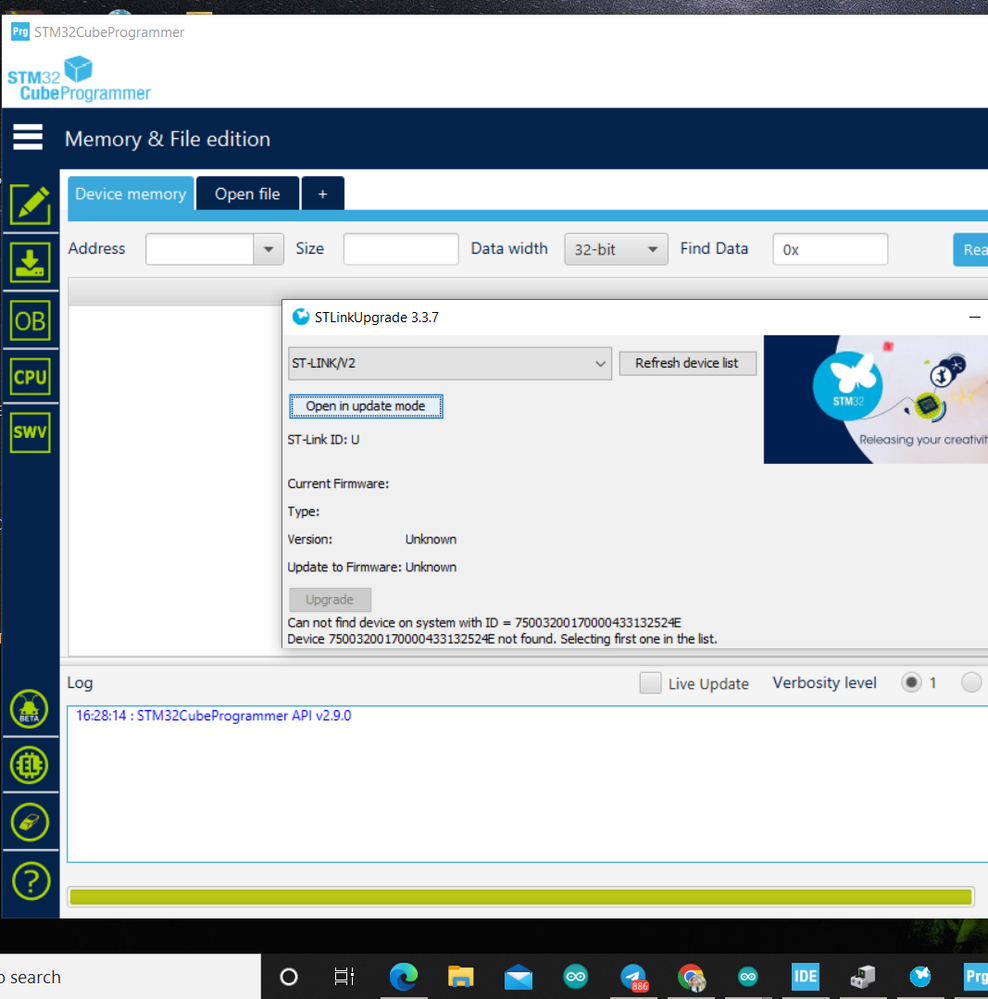Select the second verbosity level radio
988x999 pixels.
point(971,682)
